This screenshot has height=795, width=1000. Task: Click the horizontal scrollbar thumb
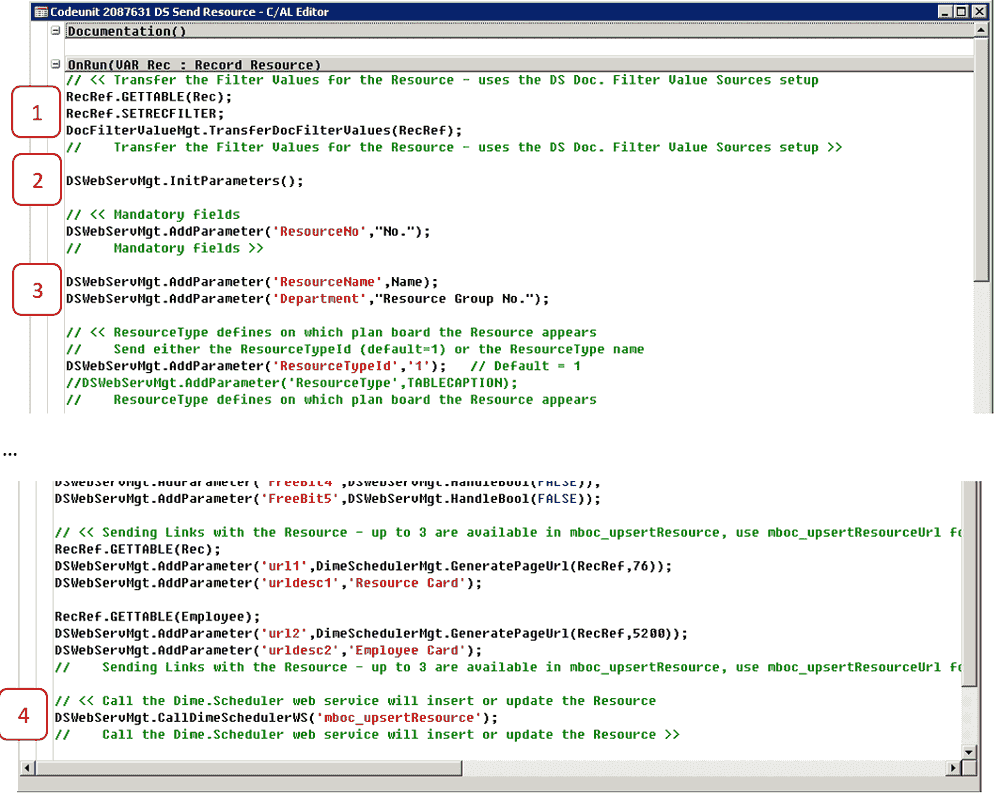coord(249,768)
